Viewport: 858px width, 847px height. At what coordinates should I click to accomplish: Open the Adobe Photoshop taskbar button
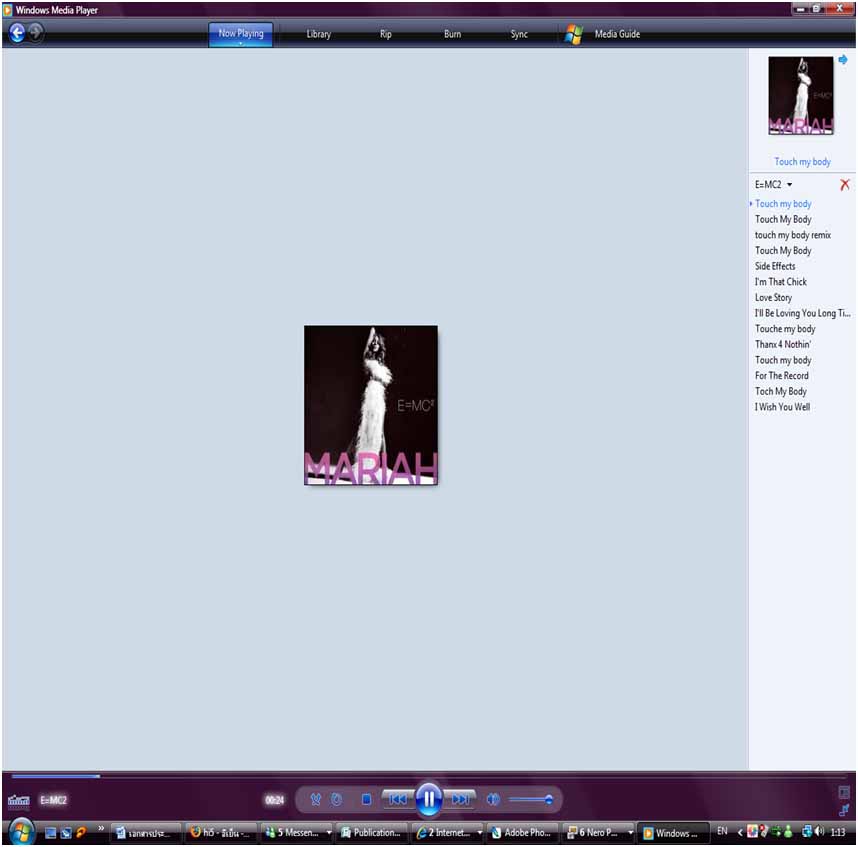523,832
